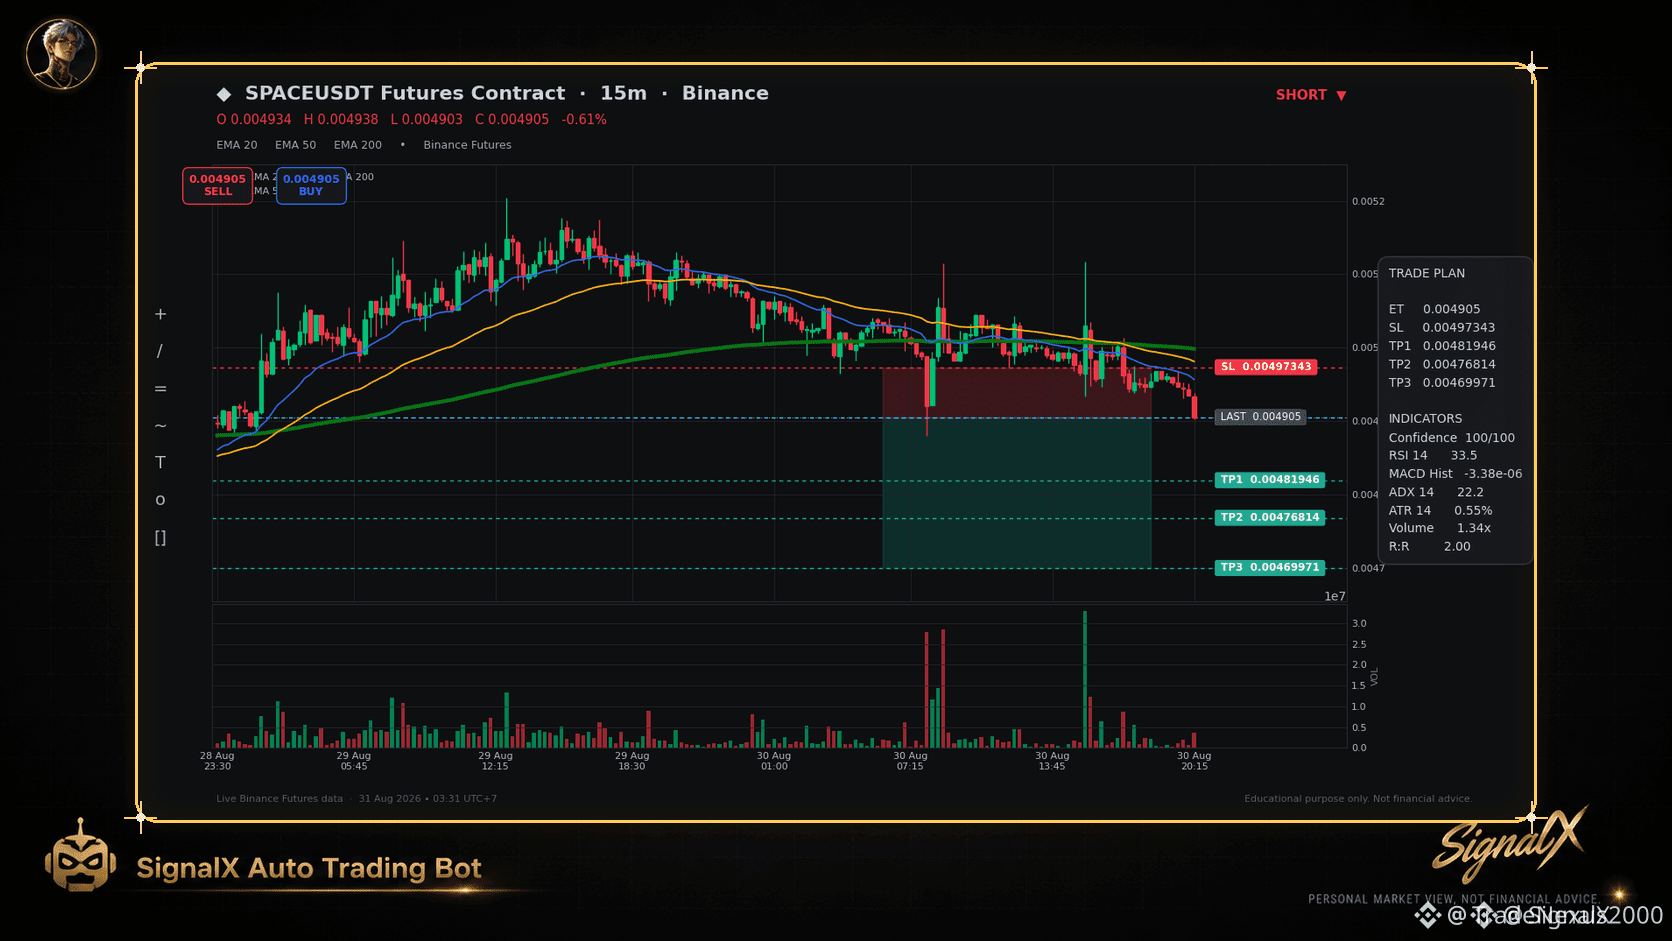
Task: Click the educational purpose disclaimer text
Action: coord(1358,799)
